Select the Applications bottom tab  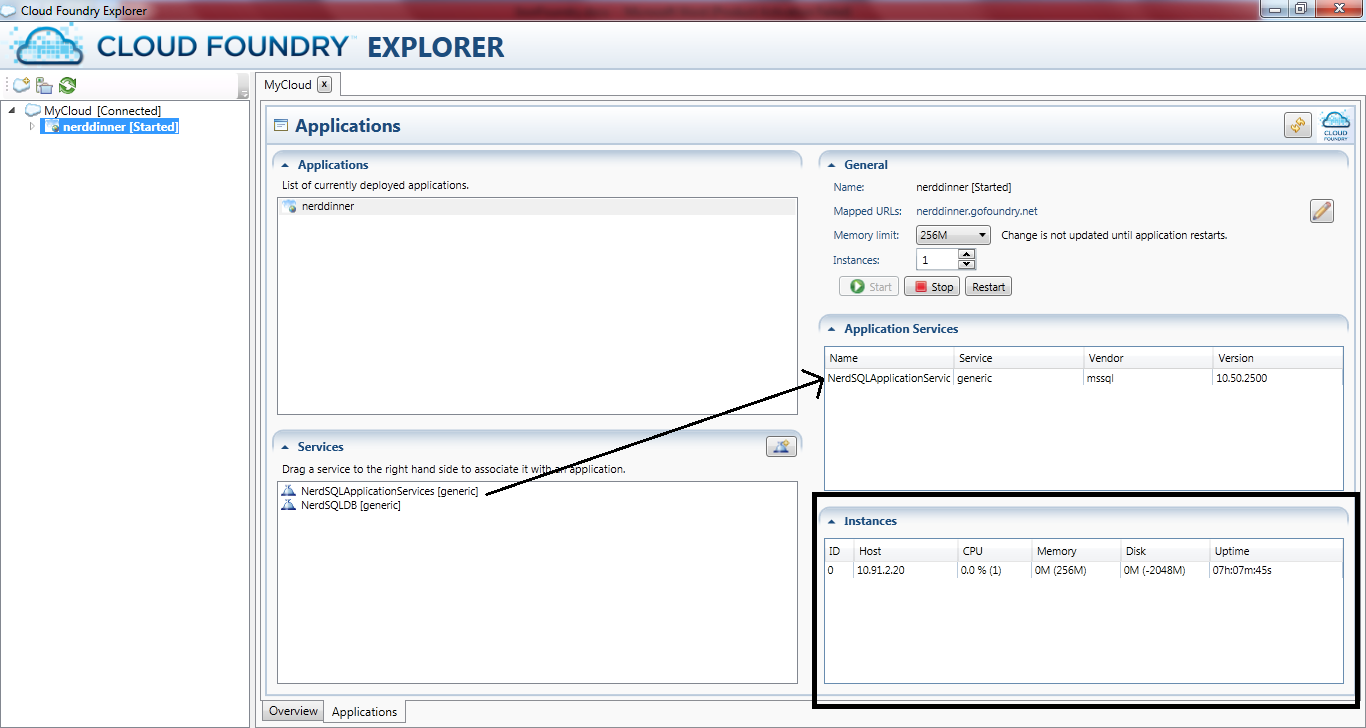point(364,712)
